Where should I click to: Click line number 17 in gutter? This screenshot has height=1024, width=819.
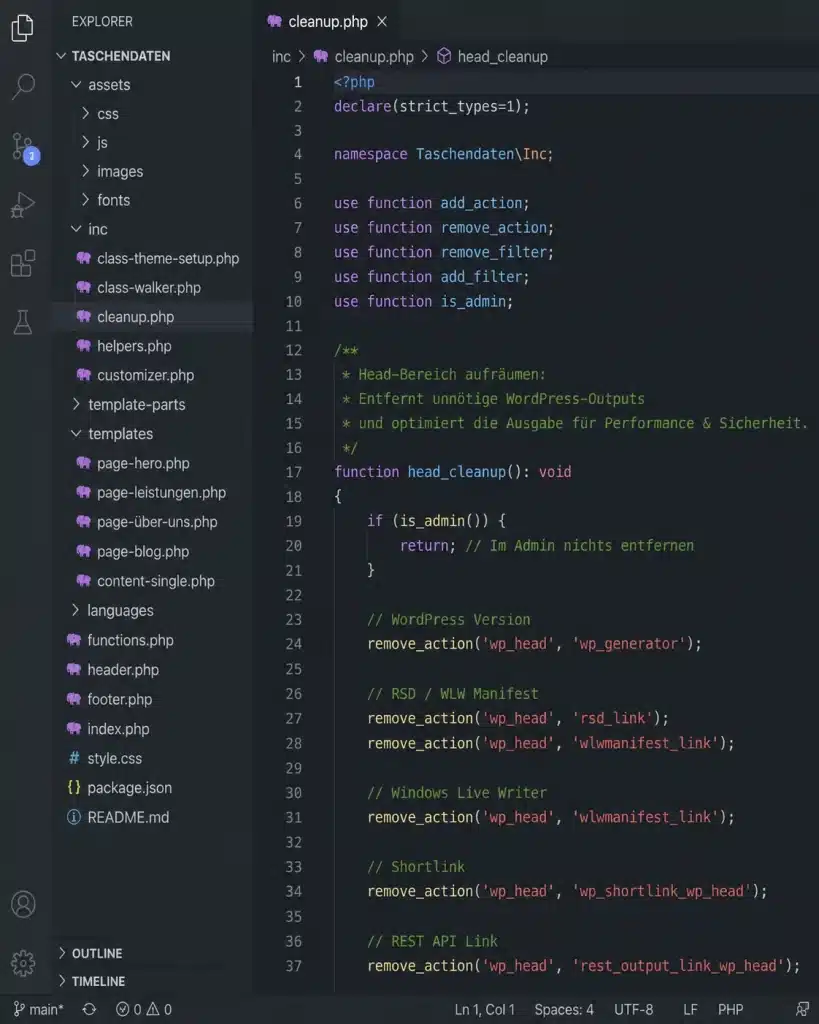point(293,472)
